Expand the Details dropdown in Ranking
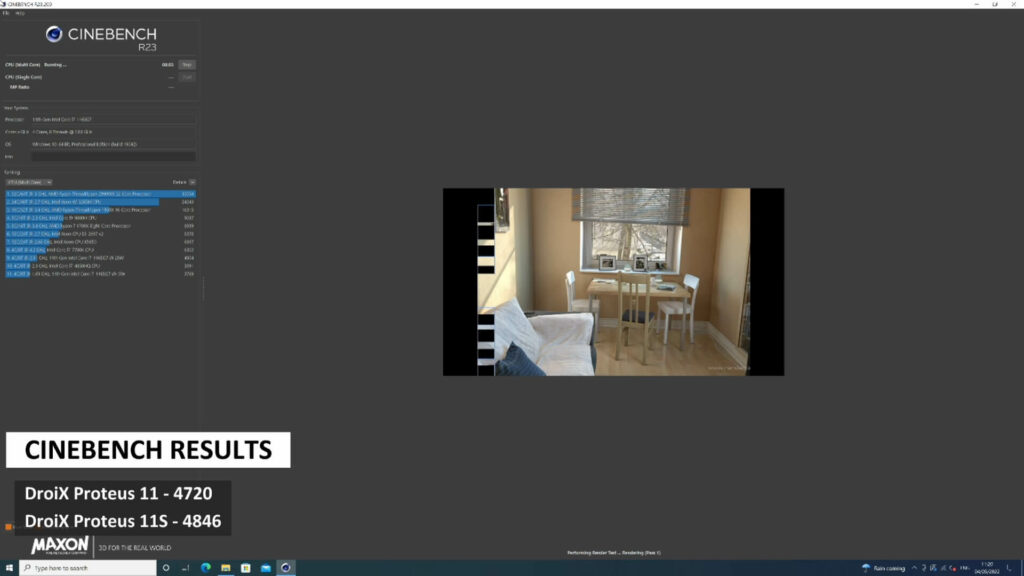This screenshot has width=1024, height=576. [x=192, y=182]
